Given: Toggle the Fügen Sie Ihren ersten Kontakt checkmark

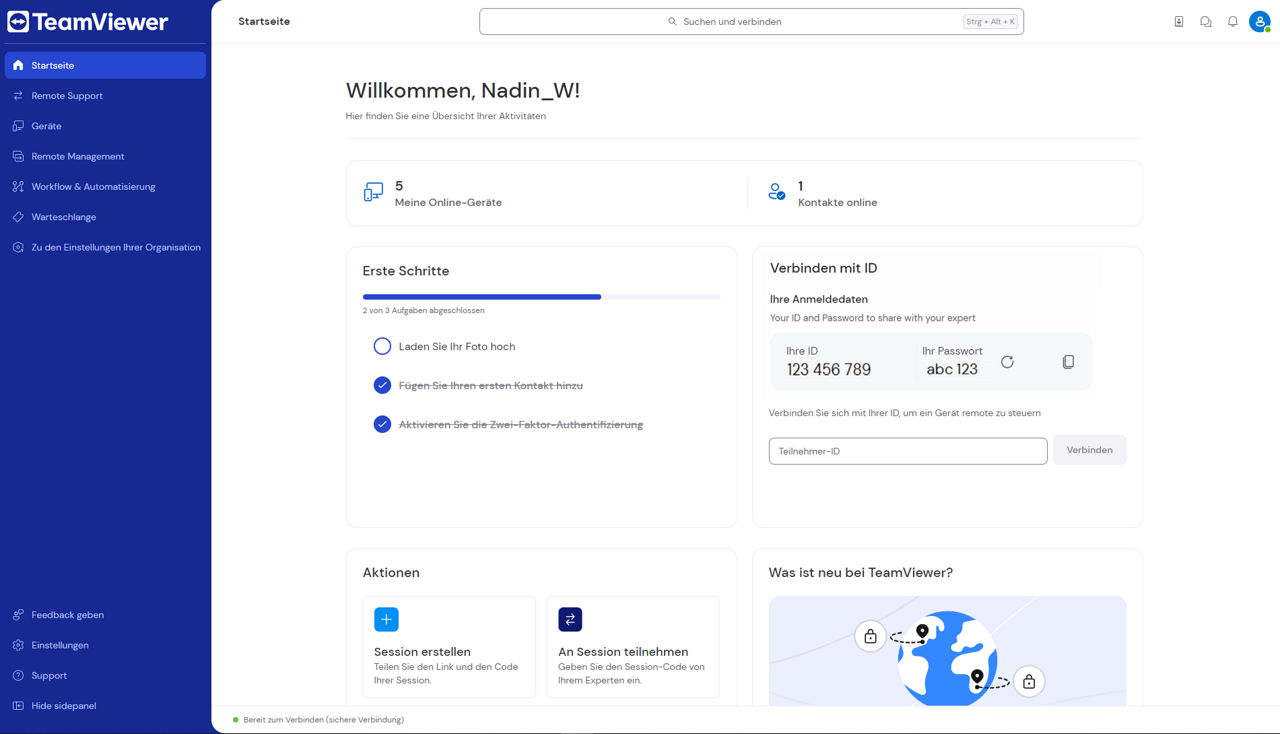Looking at the screenshot, I should tap(382, 385).
